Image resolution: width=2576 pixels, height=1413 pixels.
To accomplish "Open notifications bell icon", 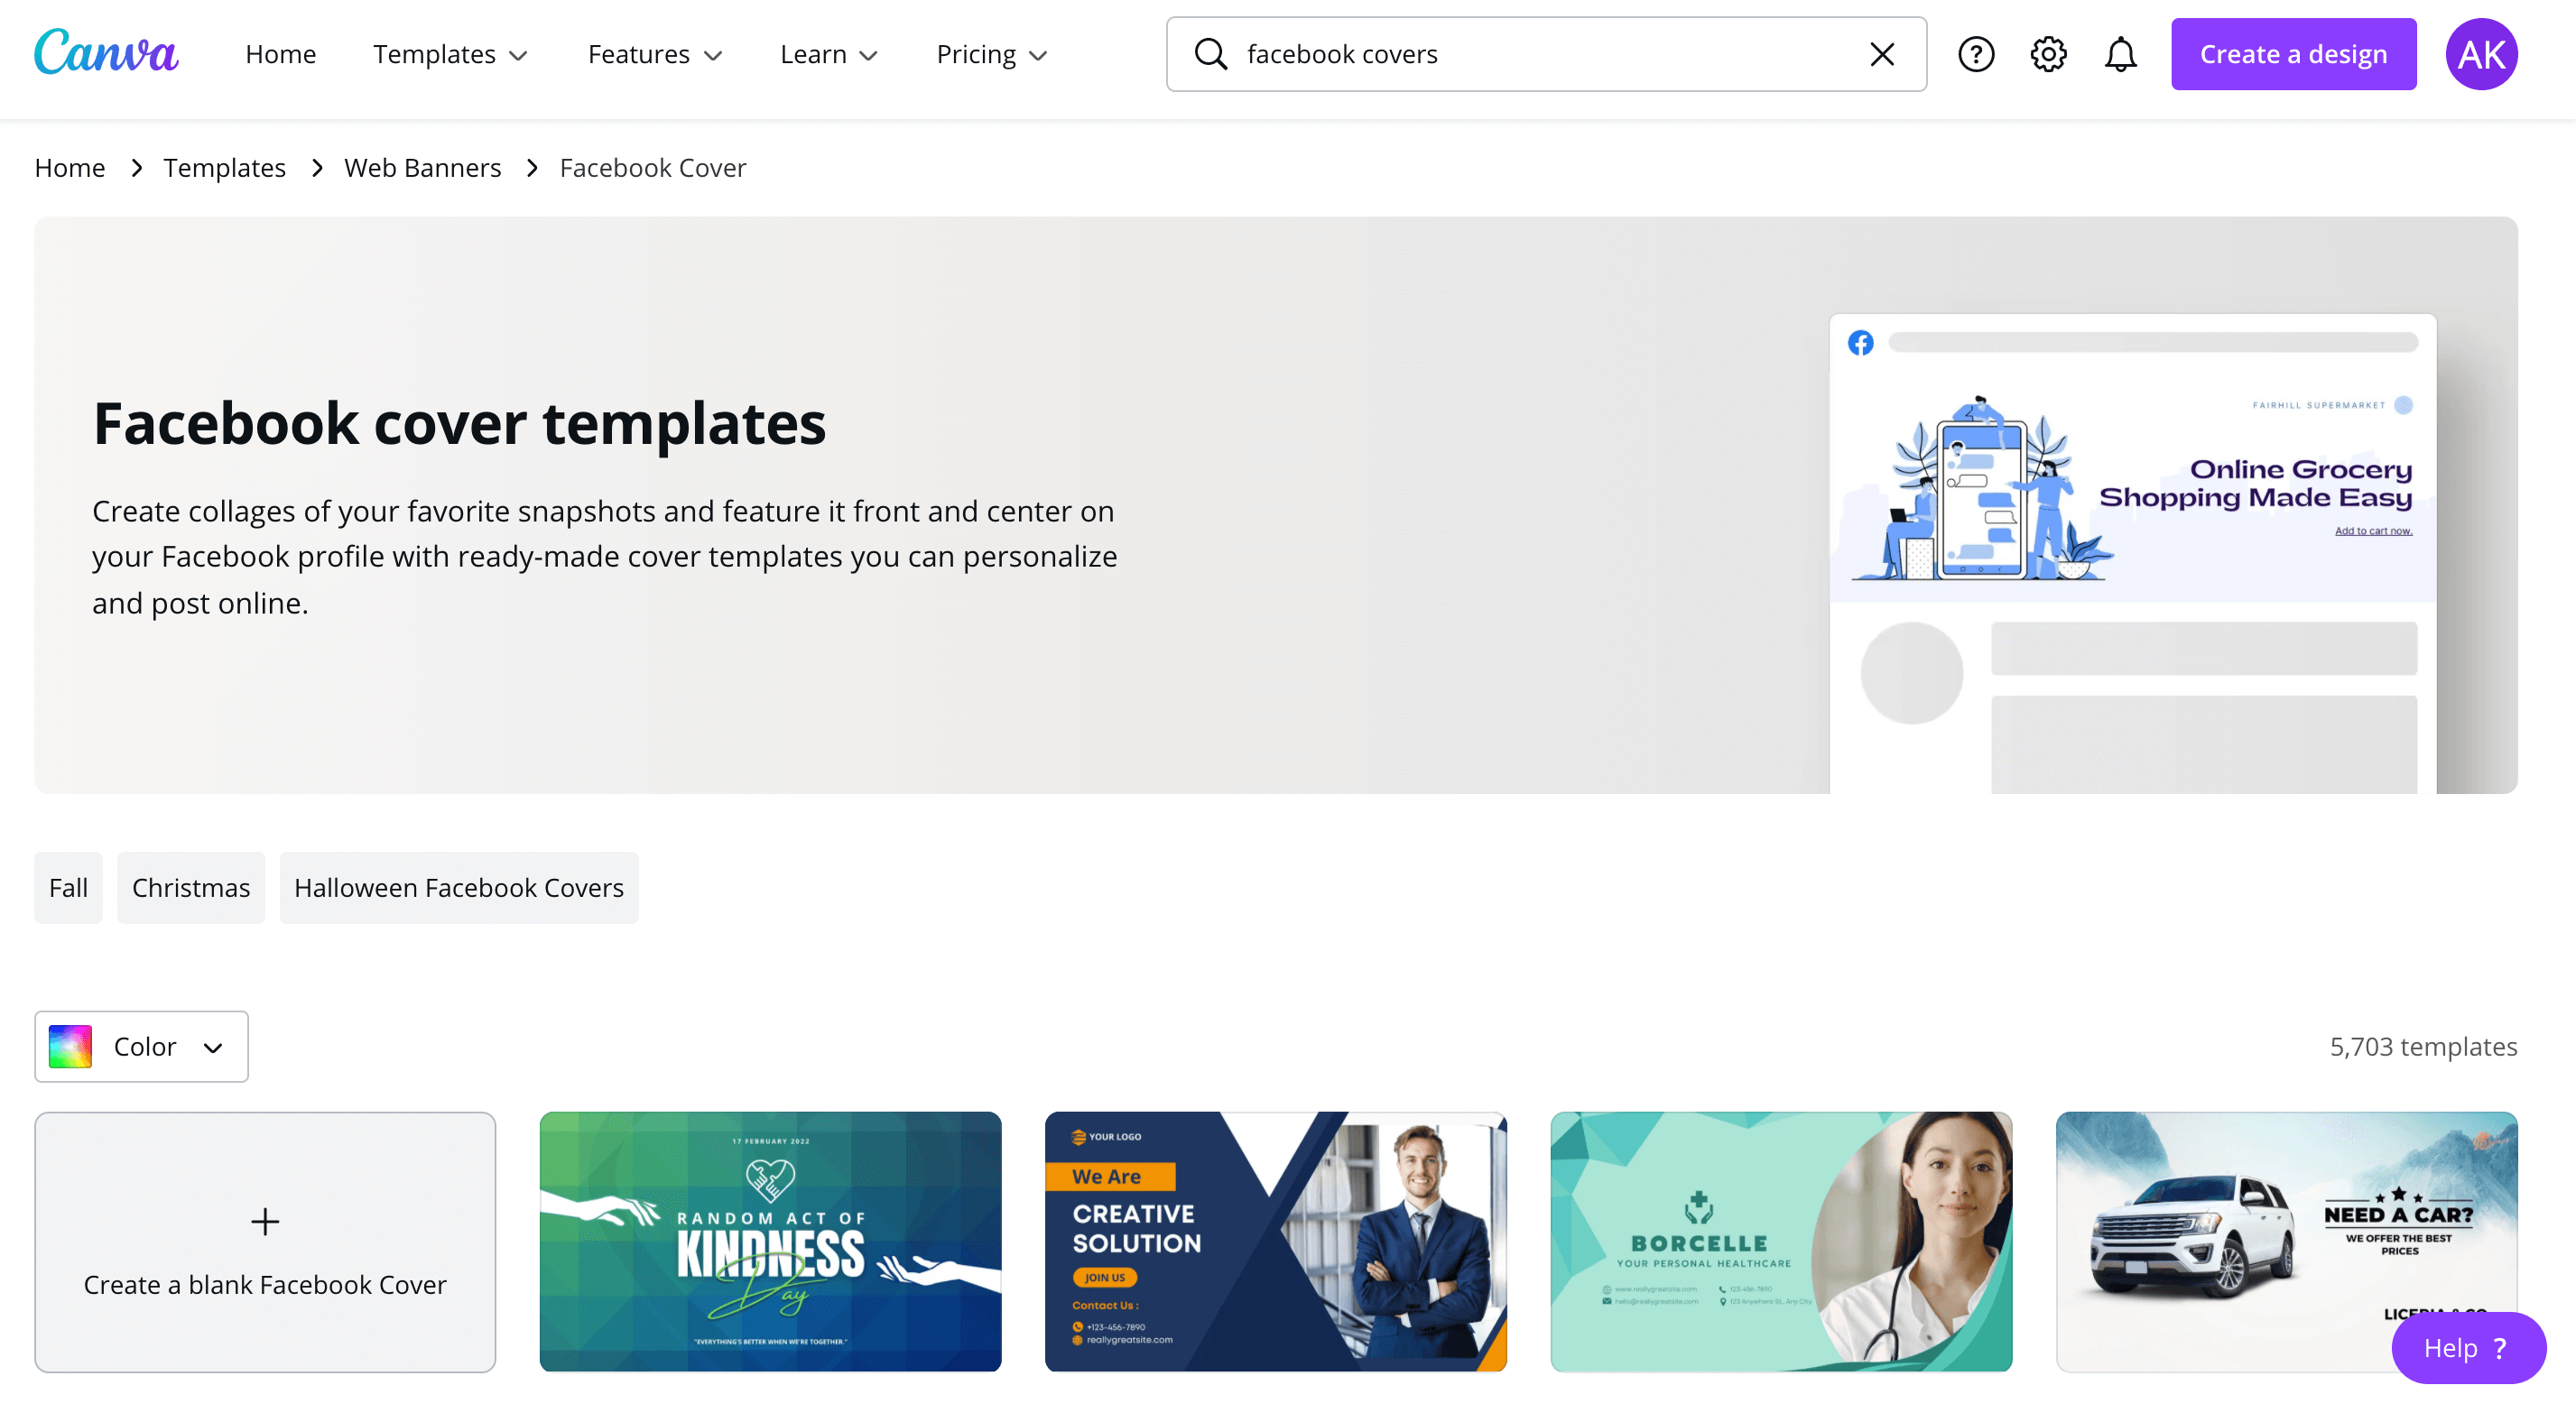I will point(2119,54).
